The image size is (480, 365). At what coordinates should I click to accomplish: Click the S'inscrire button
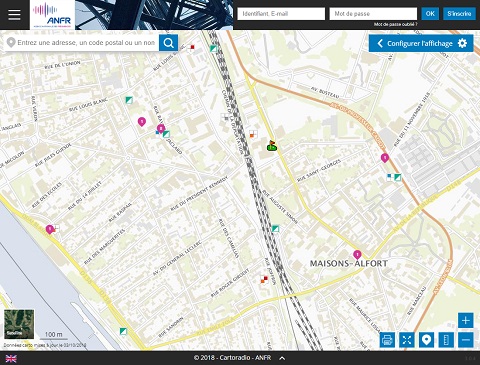pos(459,14)
